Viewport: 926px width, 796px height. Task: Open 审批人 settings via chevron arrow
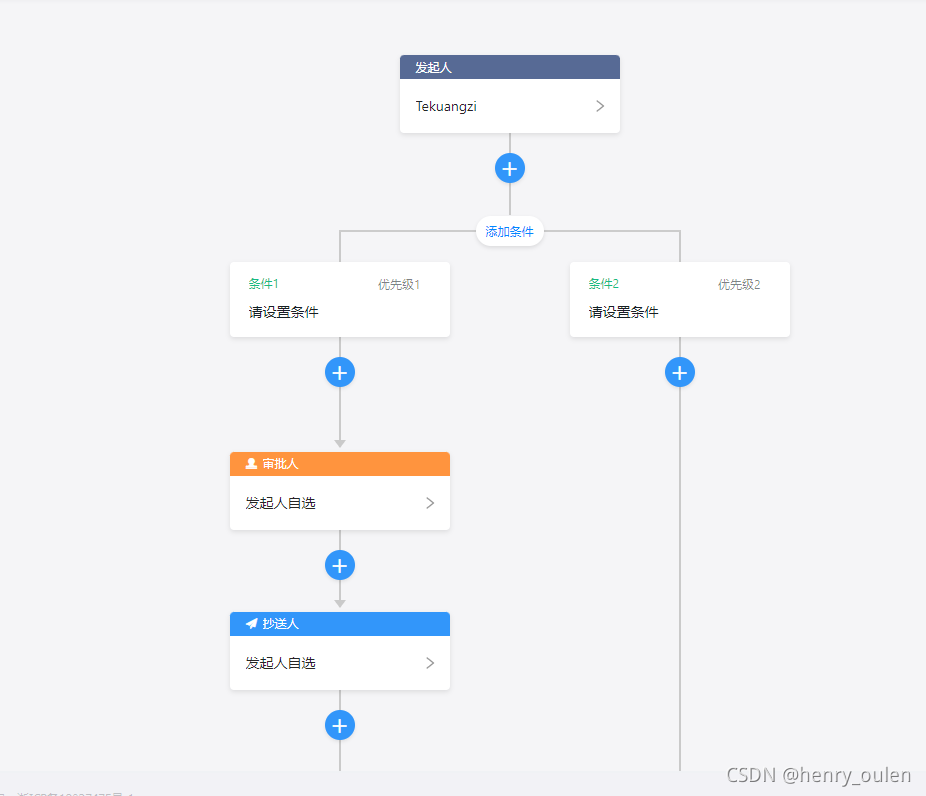430,503
